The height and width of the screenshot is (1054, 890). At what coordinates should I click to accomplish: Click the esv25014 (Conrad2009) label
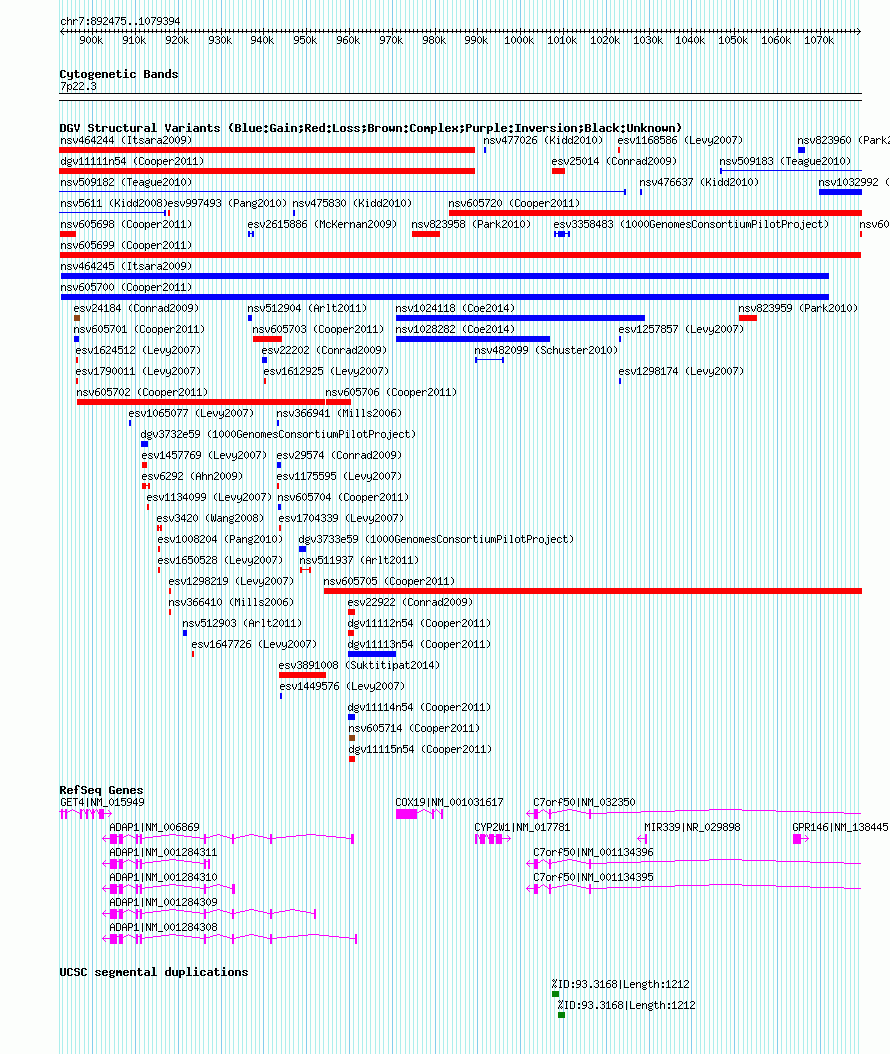(x=614, y=161)
